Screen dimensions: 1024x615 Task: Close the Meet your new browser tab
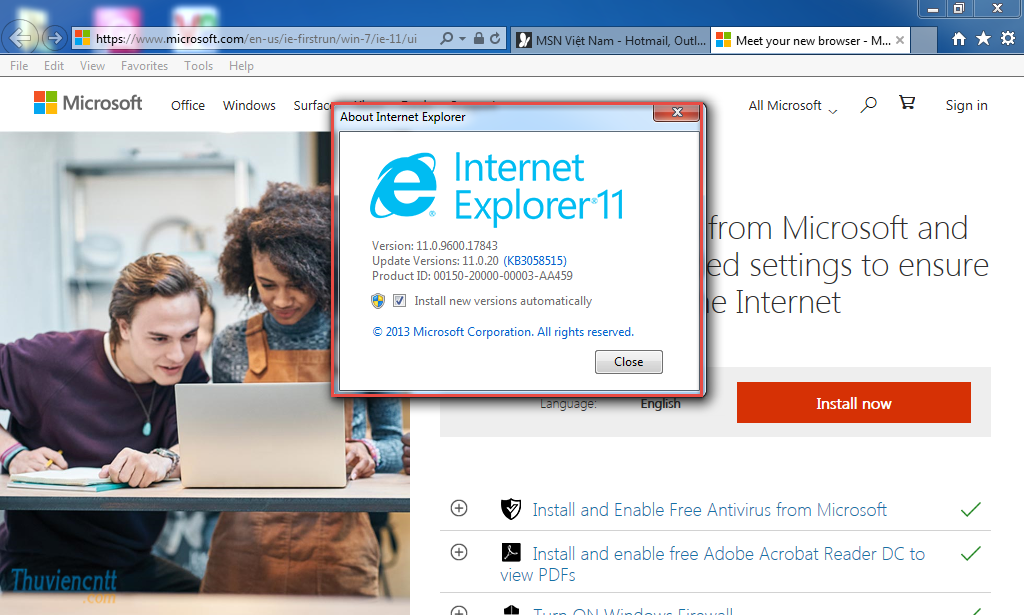[x=900, y=40]
